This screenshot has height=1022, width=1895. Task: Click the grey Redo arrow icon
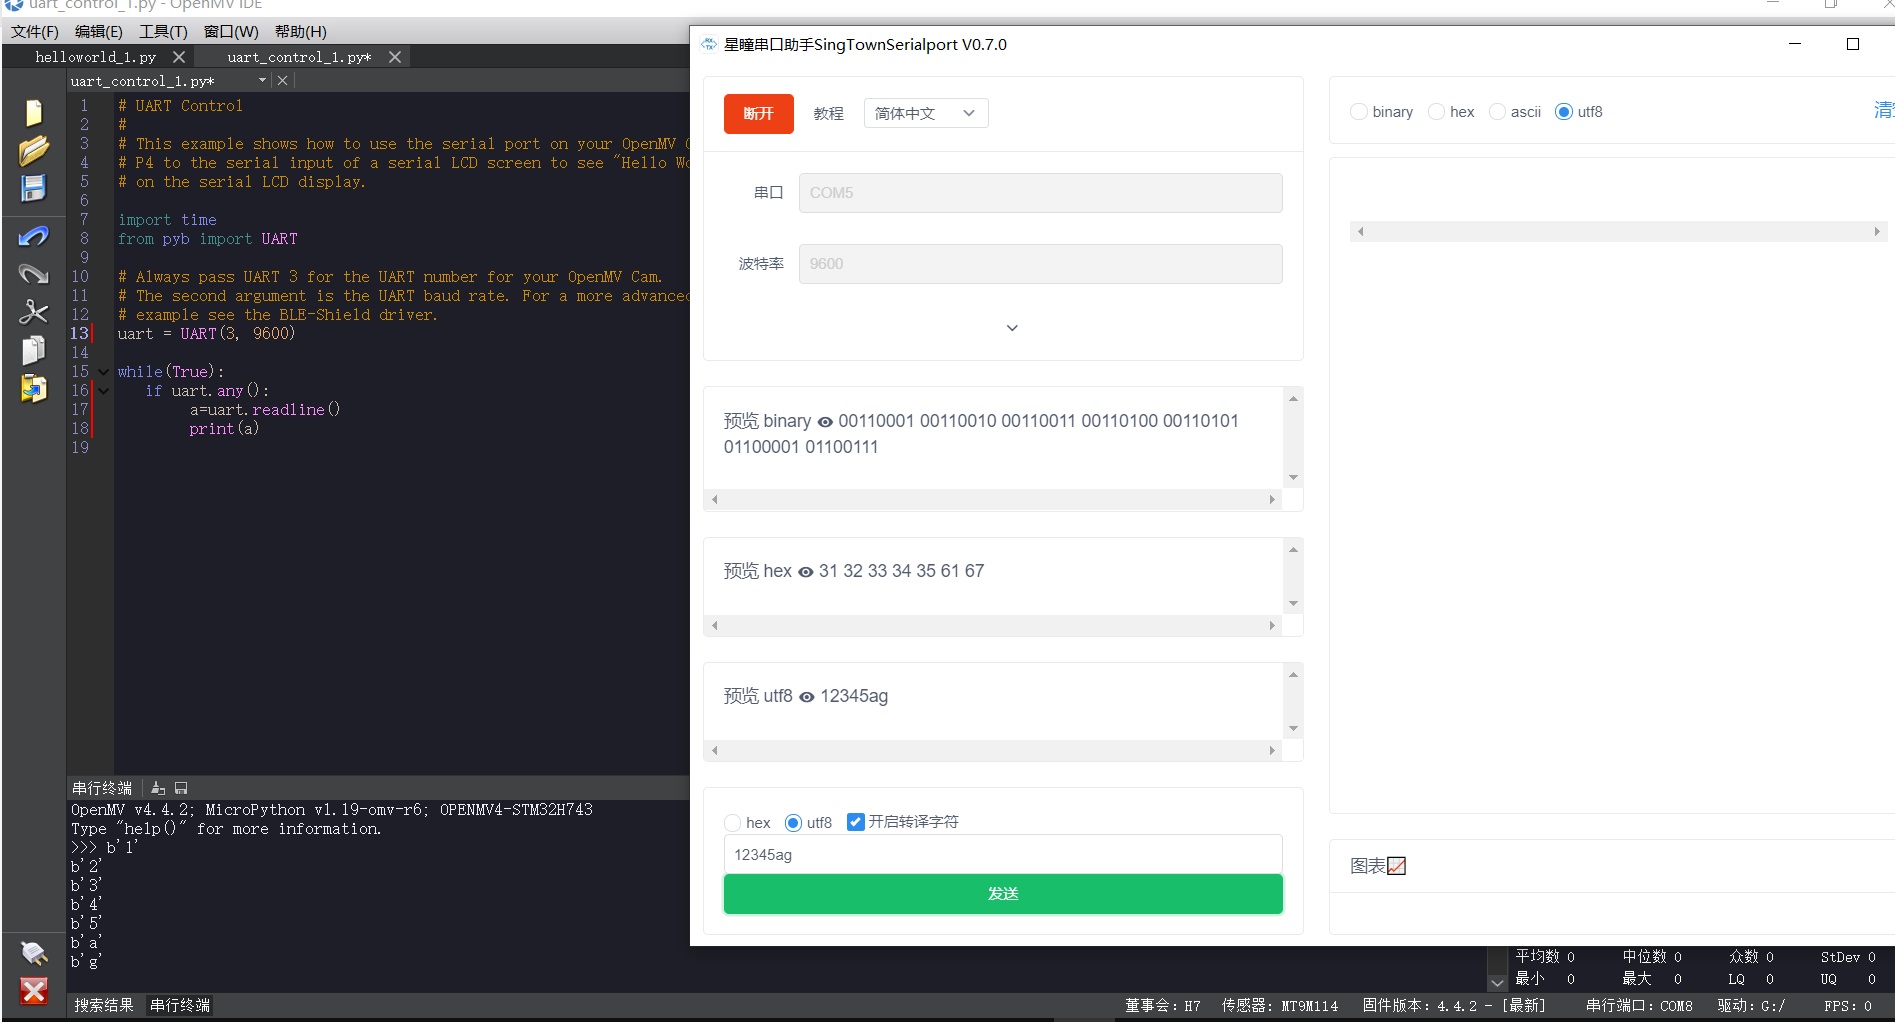pos(33,273)
